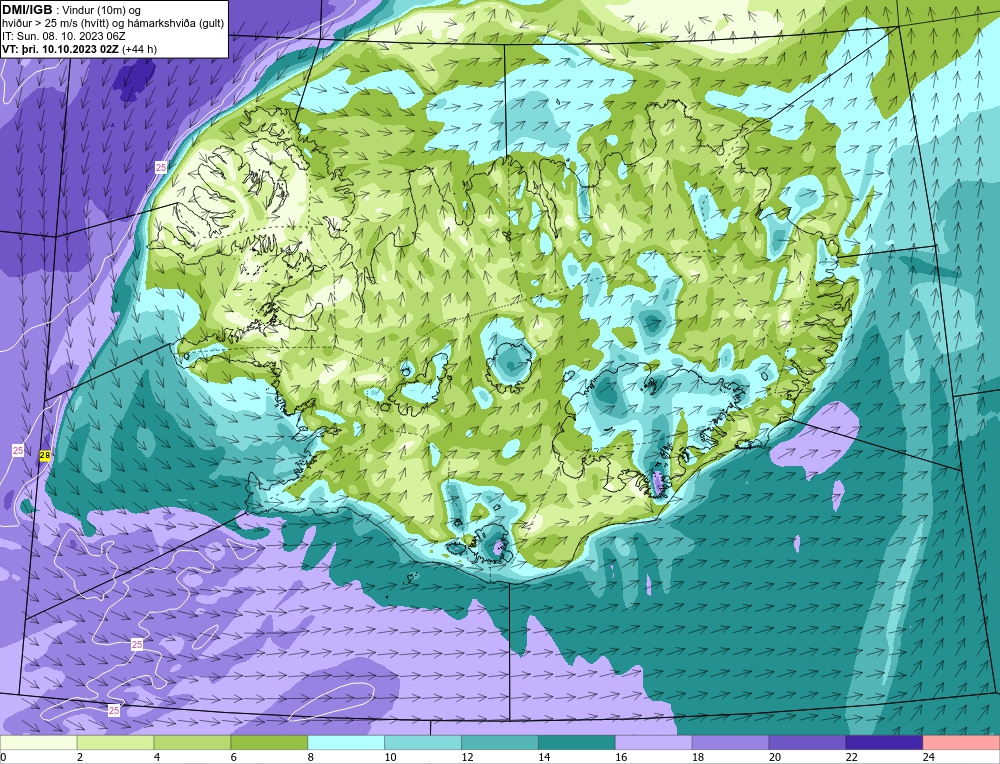Click the '10' legend scale label
Image resolution: width=1000 pixels, height=764 pixels.
390,757
